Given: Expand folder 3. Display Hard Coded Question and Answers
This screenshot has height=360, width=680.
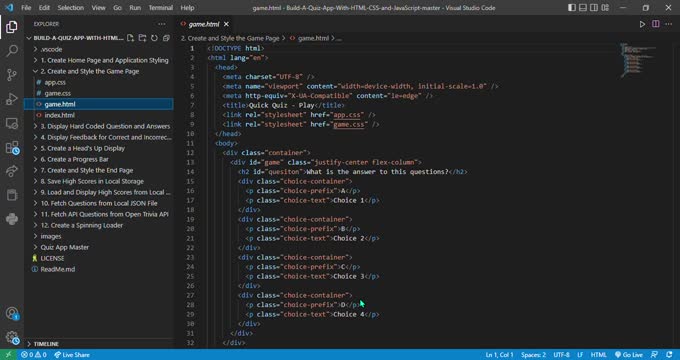Looking at the screenshot, I should coord(99,126).
